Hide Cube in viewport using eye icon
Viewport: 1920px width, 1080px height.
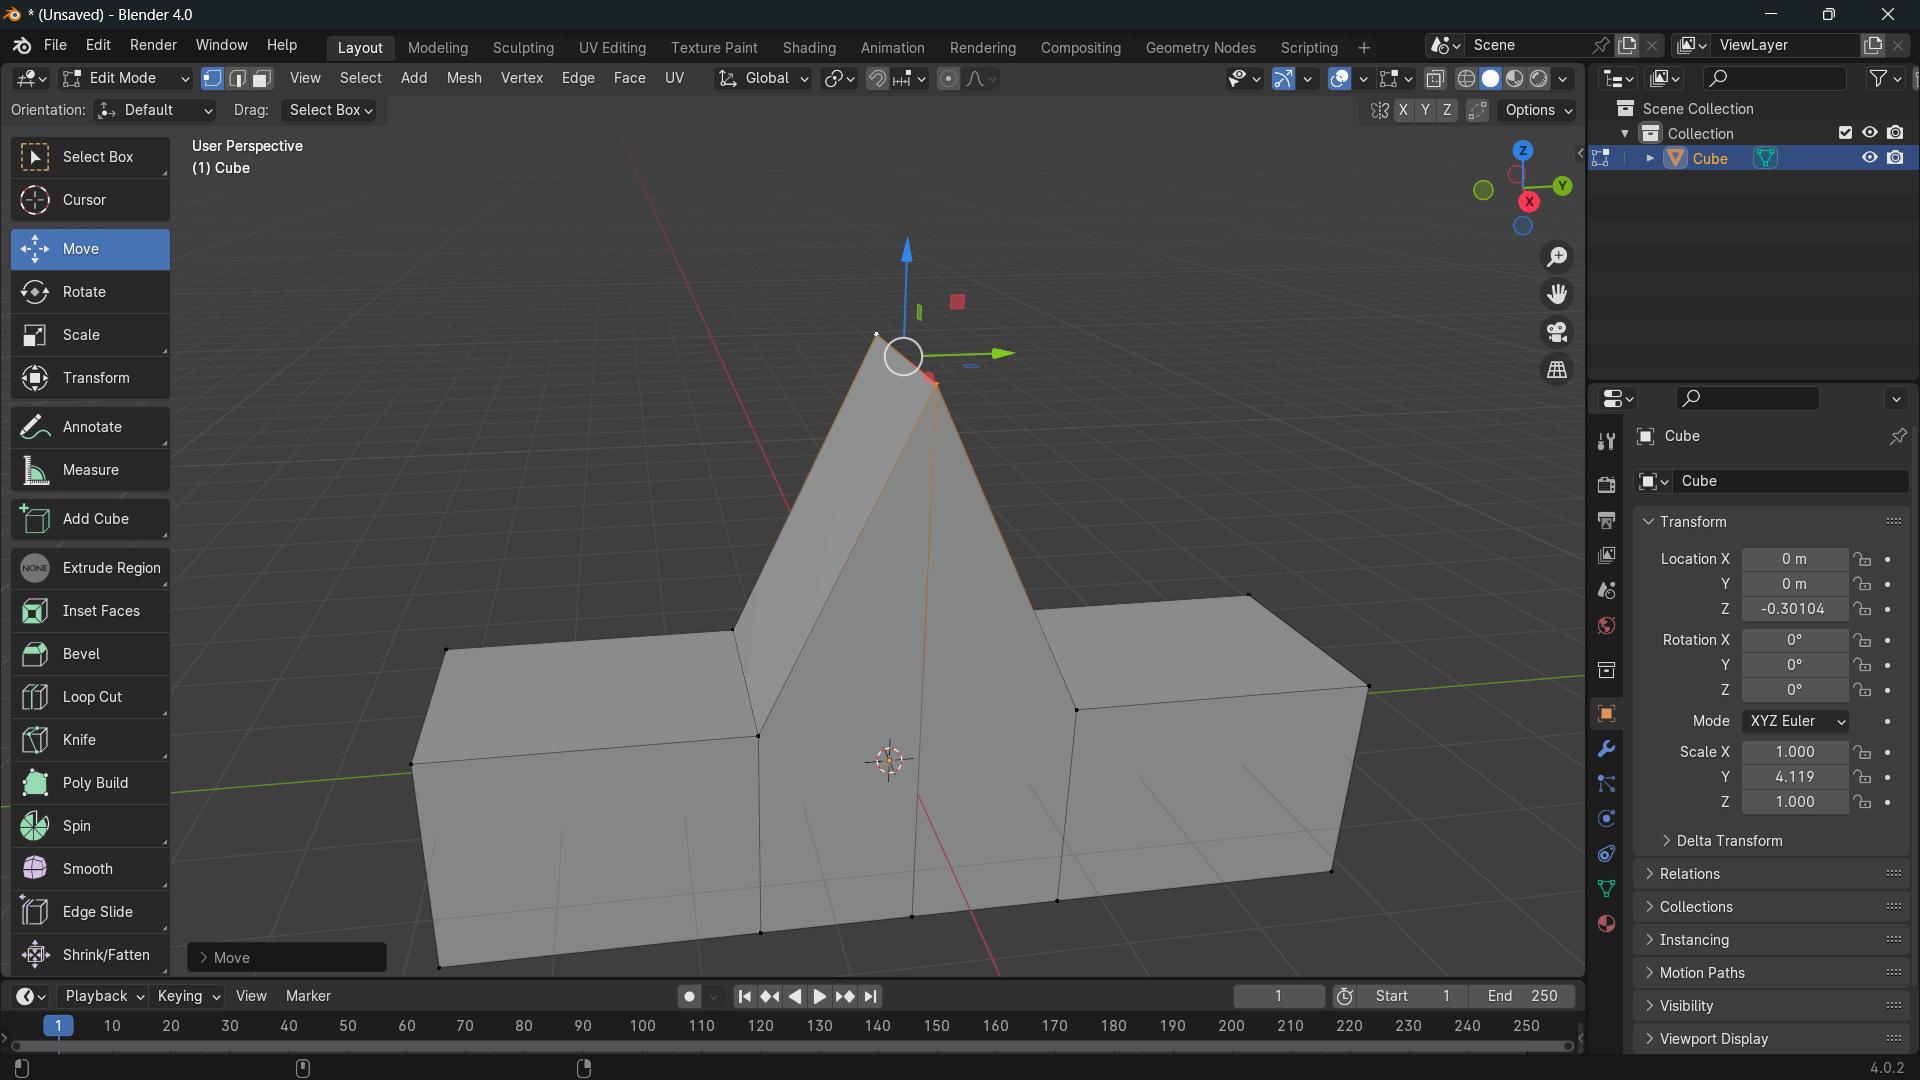click(1869, 158)
